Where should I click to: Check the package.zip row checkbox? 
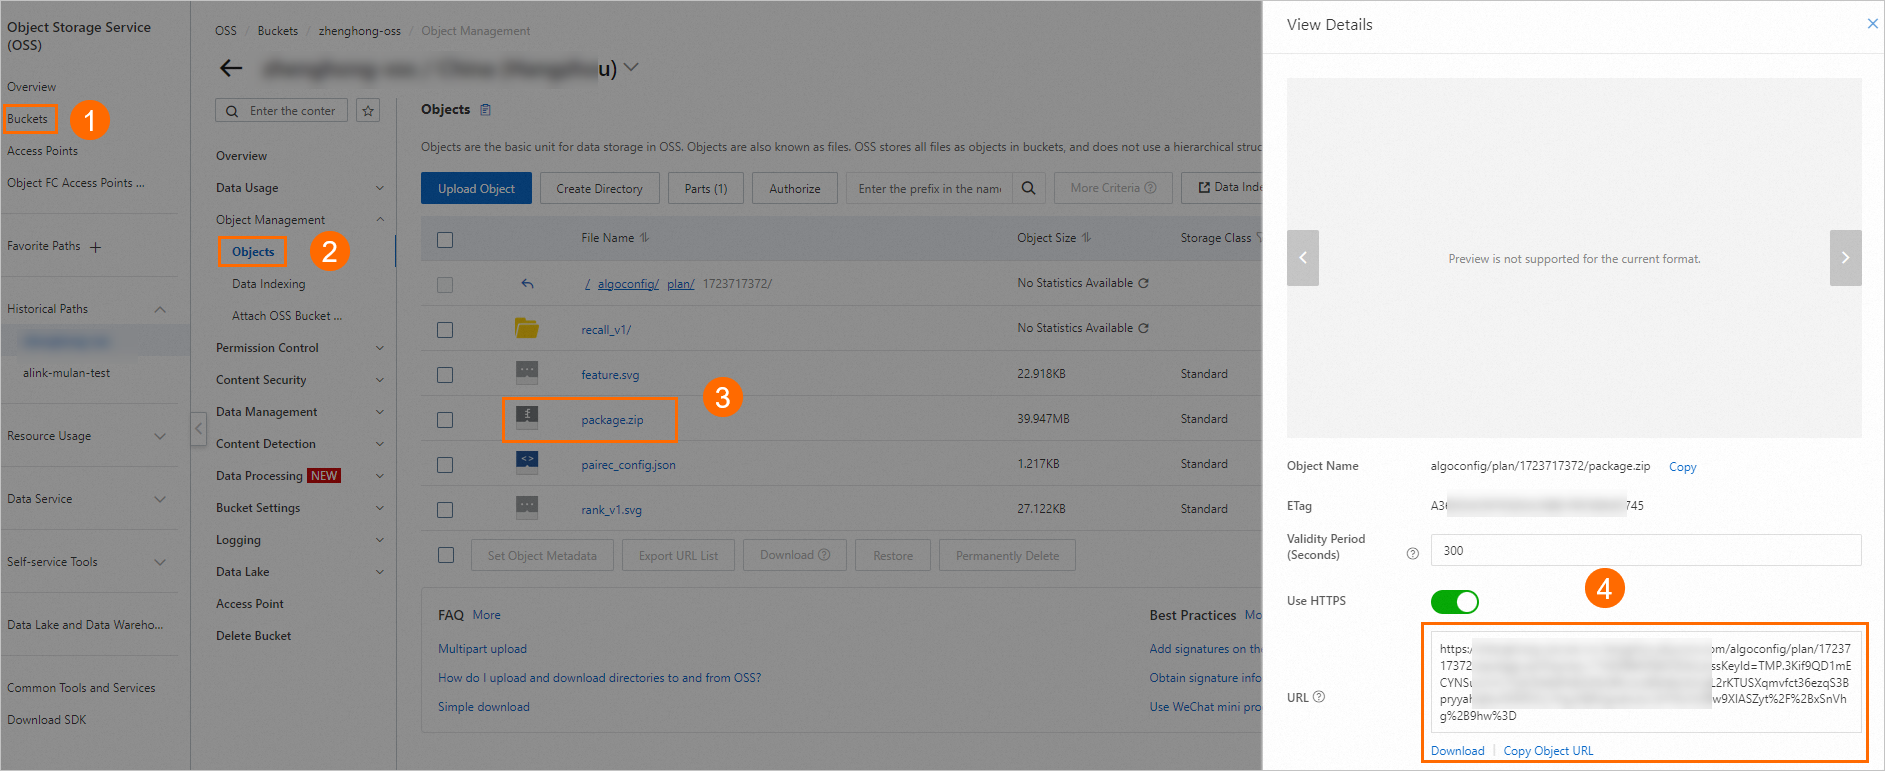pyautogui.click(x=445, y=419)
